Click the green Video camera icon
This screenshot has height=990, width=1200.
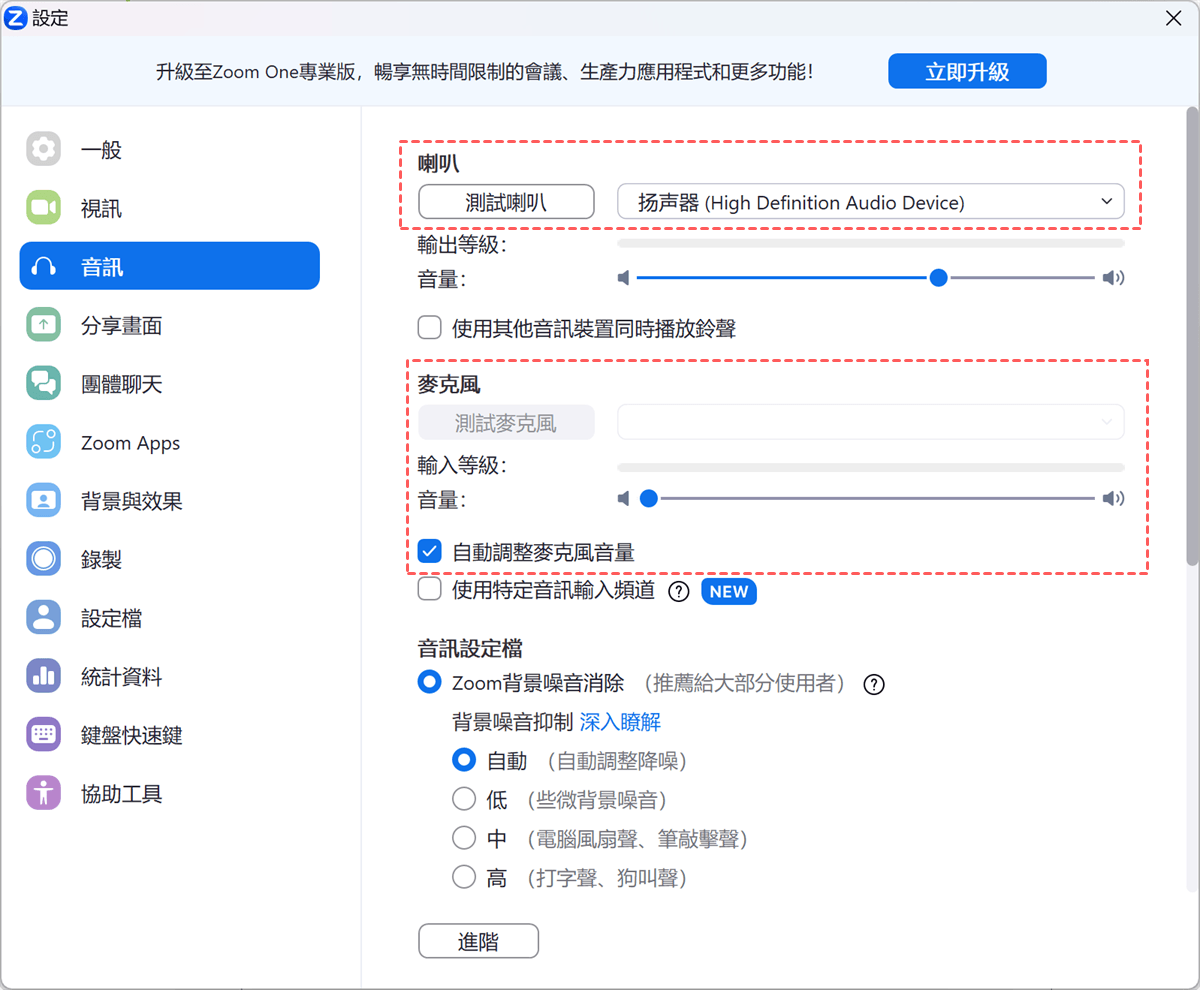coord(43,208)
